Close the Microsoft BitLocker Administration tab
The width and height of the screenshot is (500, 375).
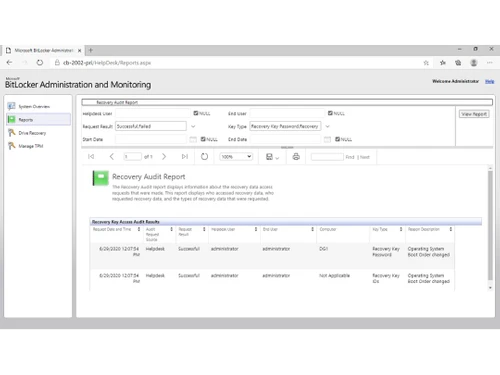(79, 51)
